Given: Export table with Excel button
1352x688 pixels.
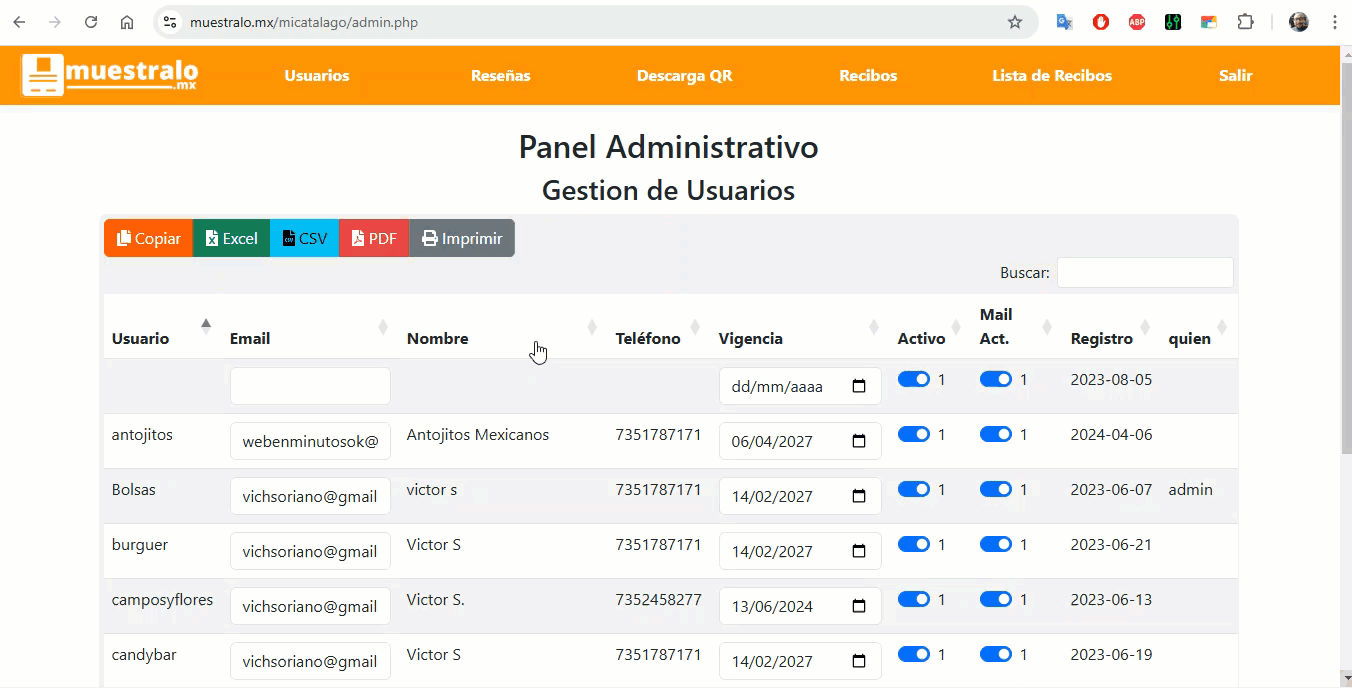Looking at the screenshot, I should [x=231, y=238].
